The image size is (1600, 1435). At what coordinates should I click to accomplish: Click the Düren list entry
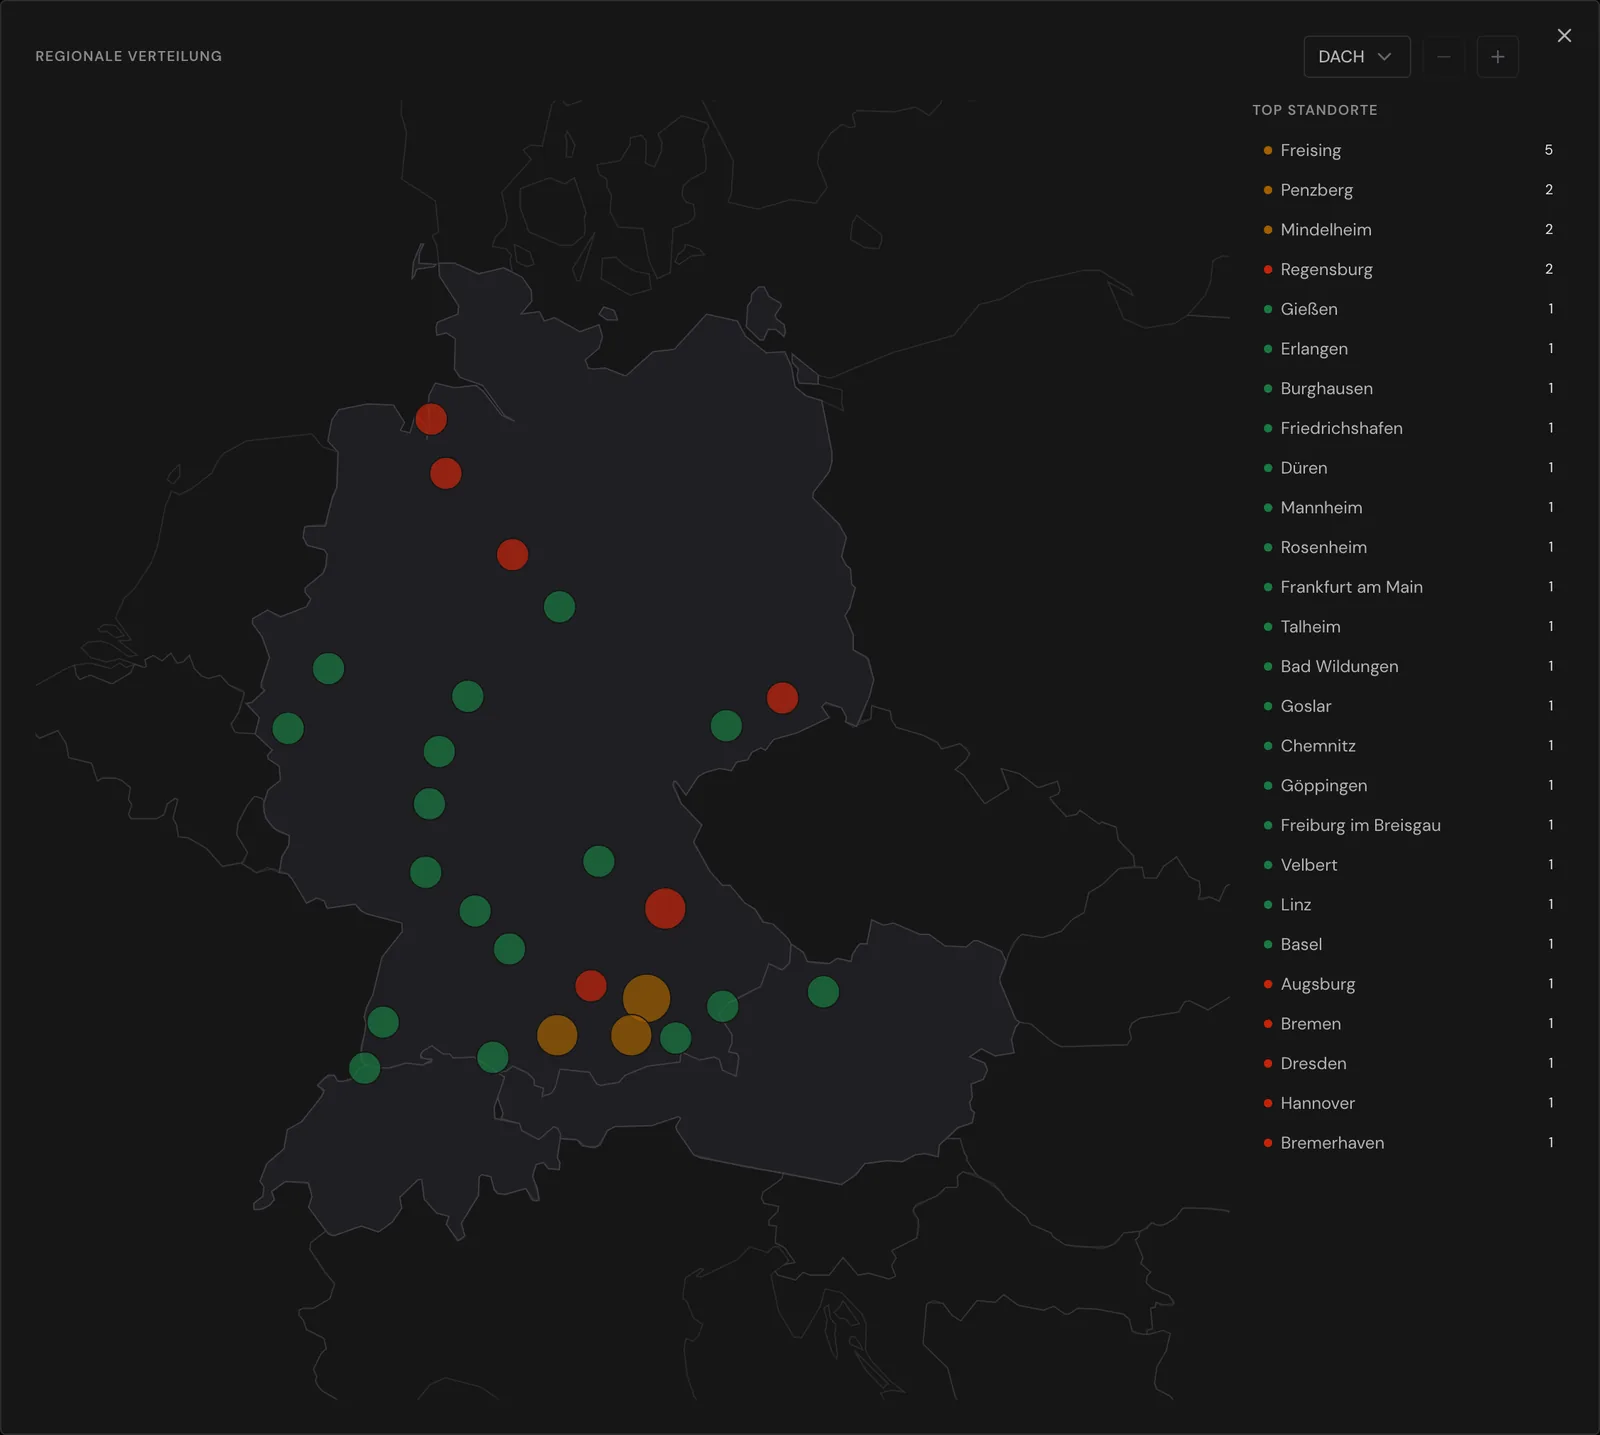1408,468
